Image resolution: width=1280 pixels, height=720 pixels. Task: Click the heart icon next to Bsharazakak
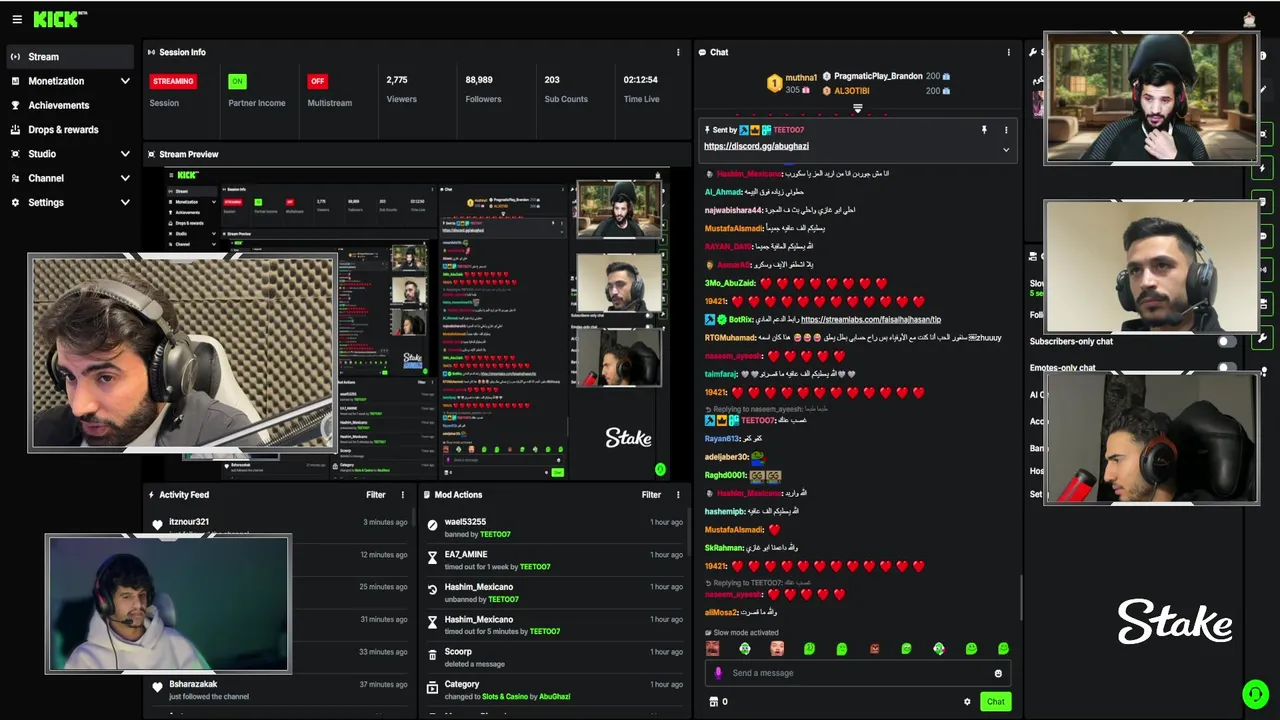tap(157, 687)
